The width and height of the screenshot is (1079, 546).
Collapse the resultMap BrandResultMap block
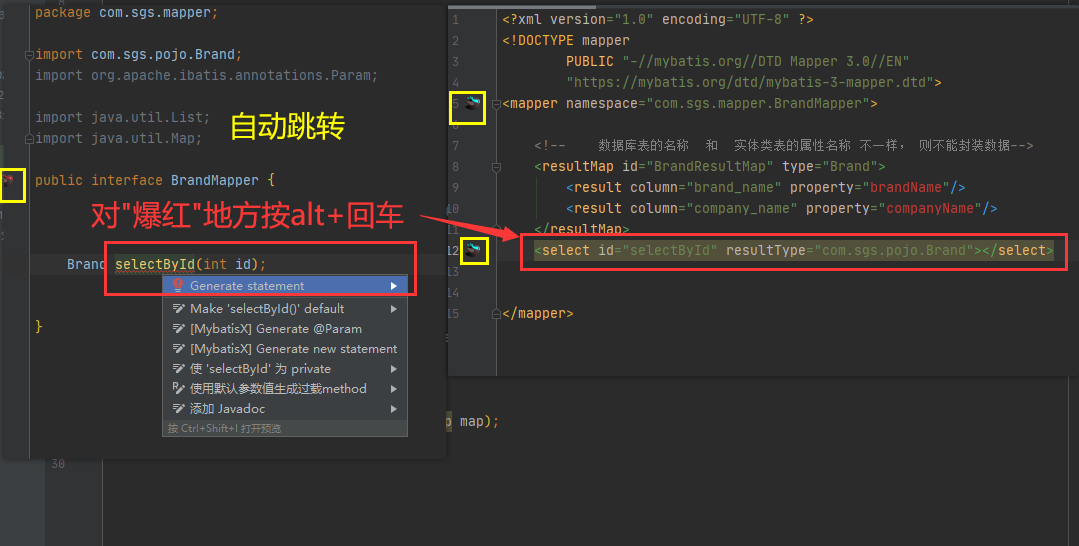point(496,167)
